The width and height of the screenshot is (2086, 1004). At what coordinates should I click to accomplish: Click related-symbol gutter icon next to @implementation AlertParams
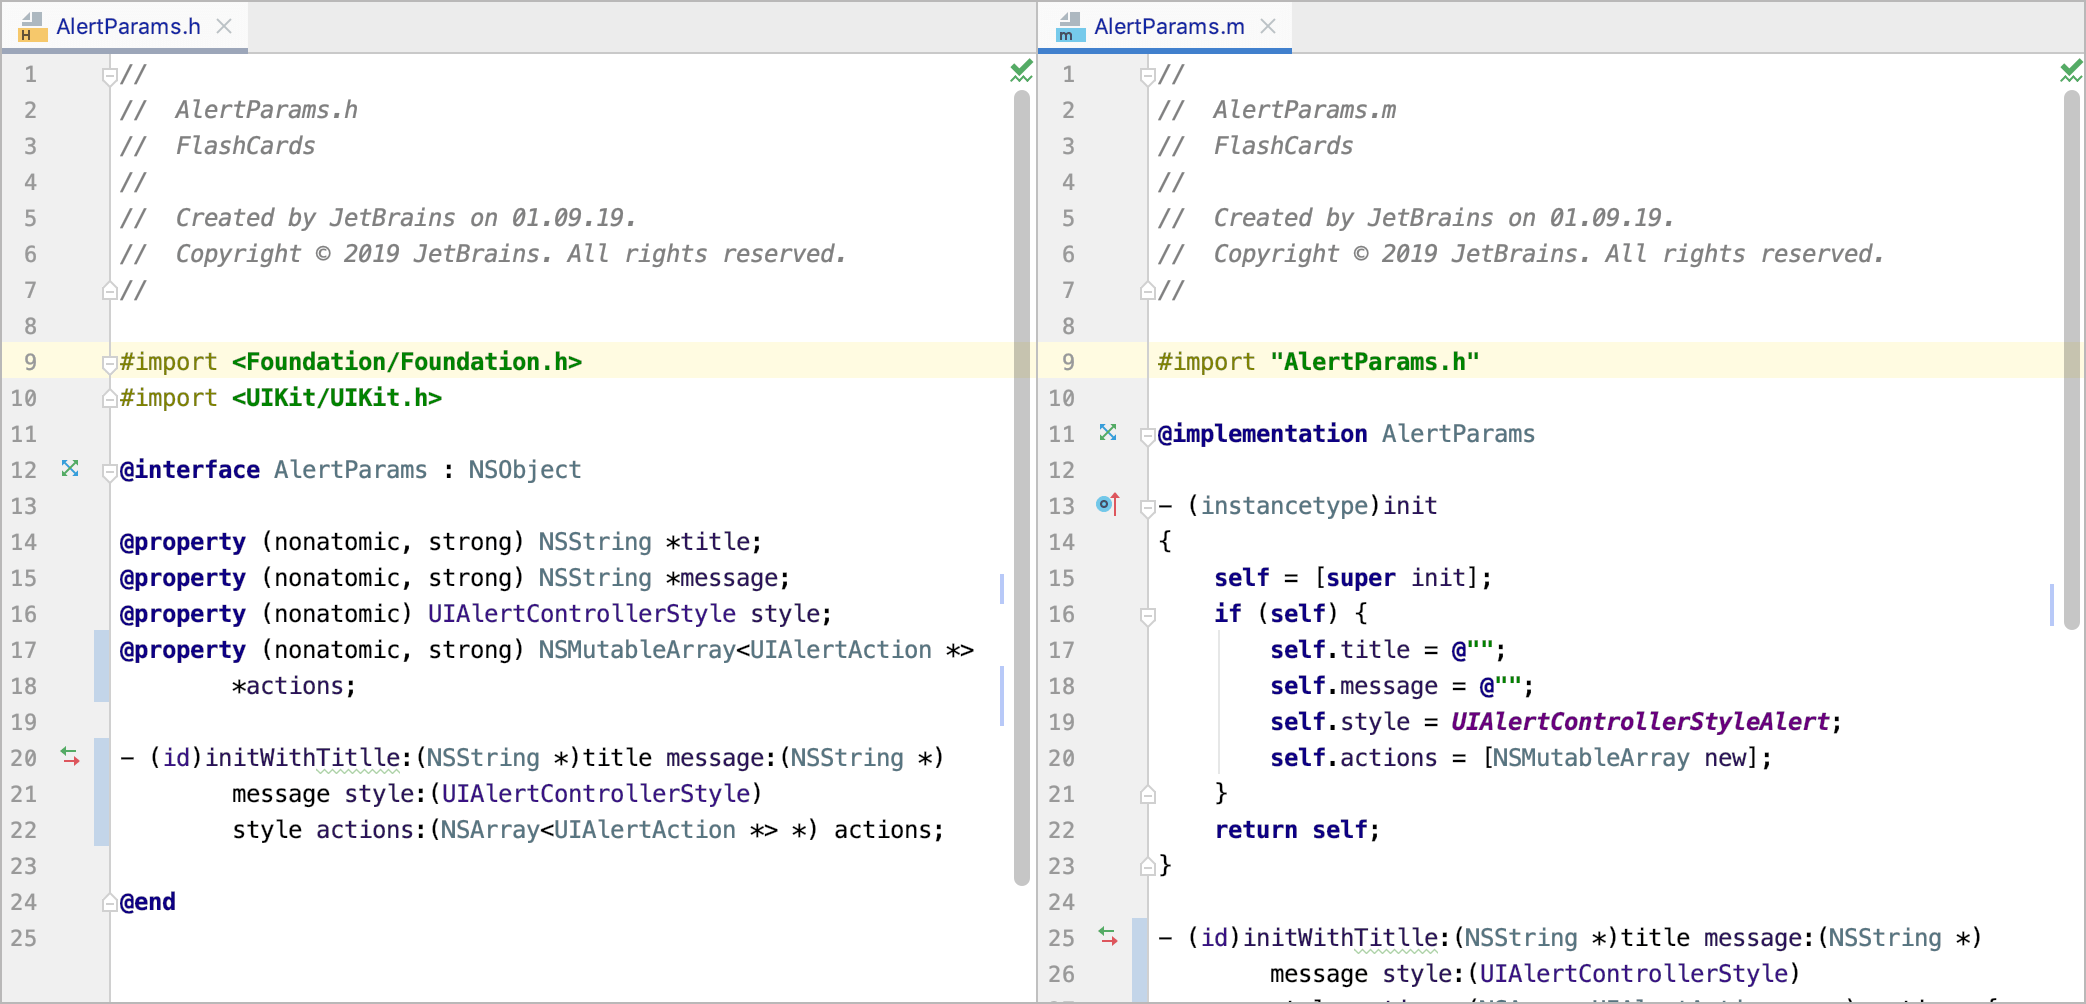[x=1108, y=432]
